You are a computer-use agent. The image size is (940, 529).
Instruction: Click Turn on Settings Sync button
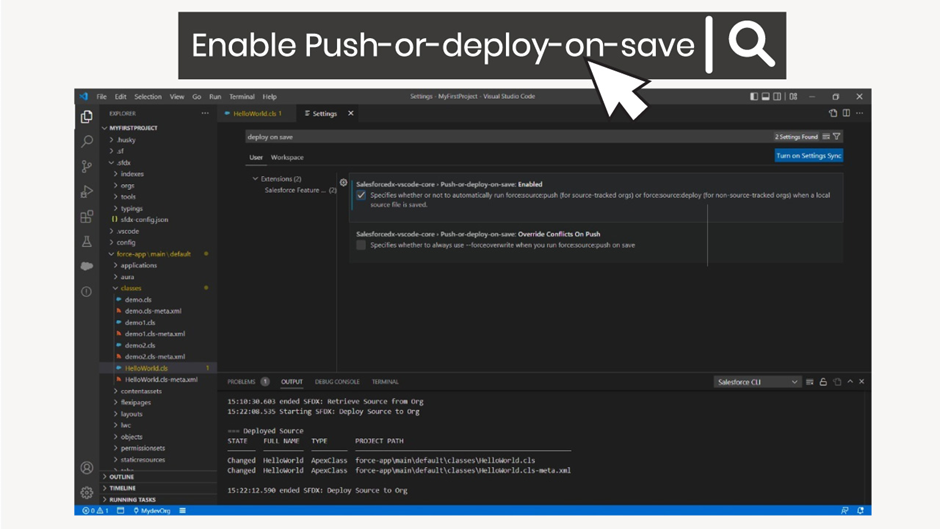(809, 155)
